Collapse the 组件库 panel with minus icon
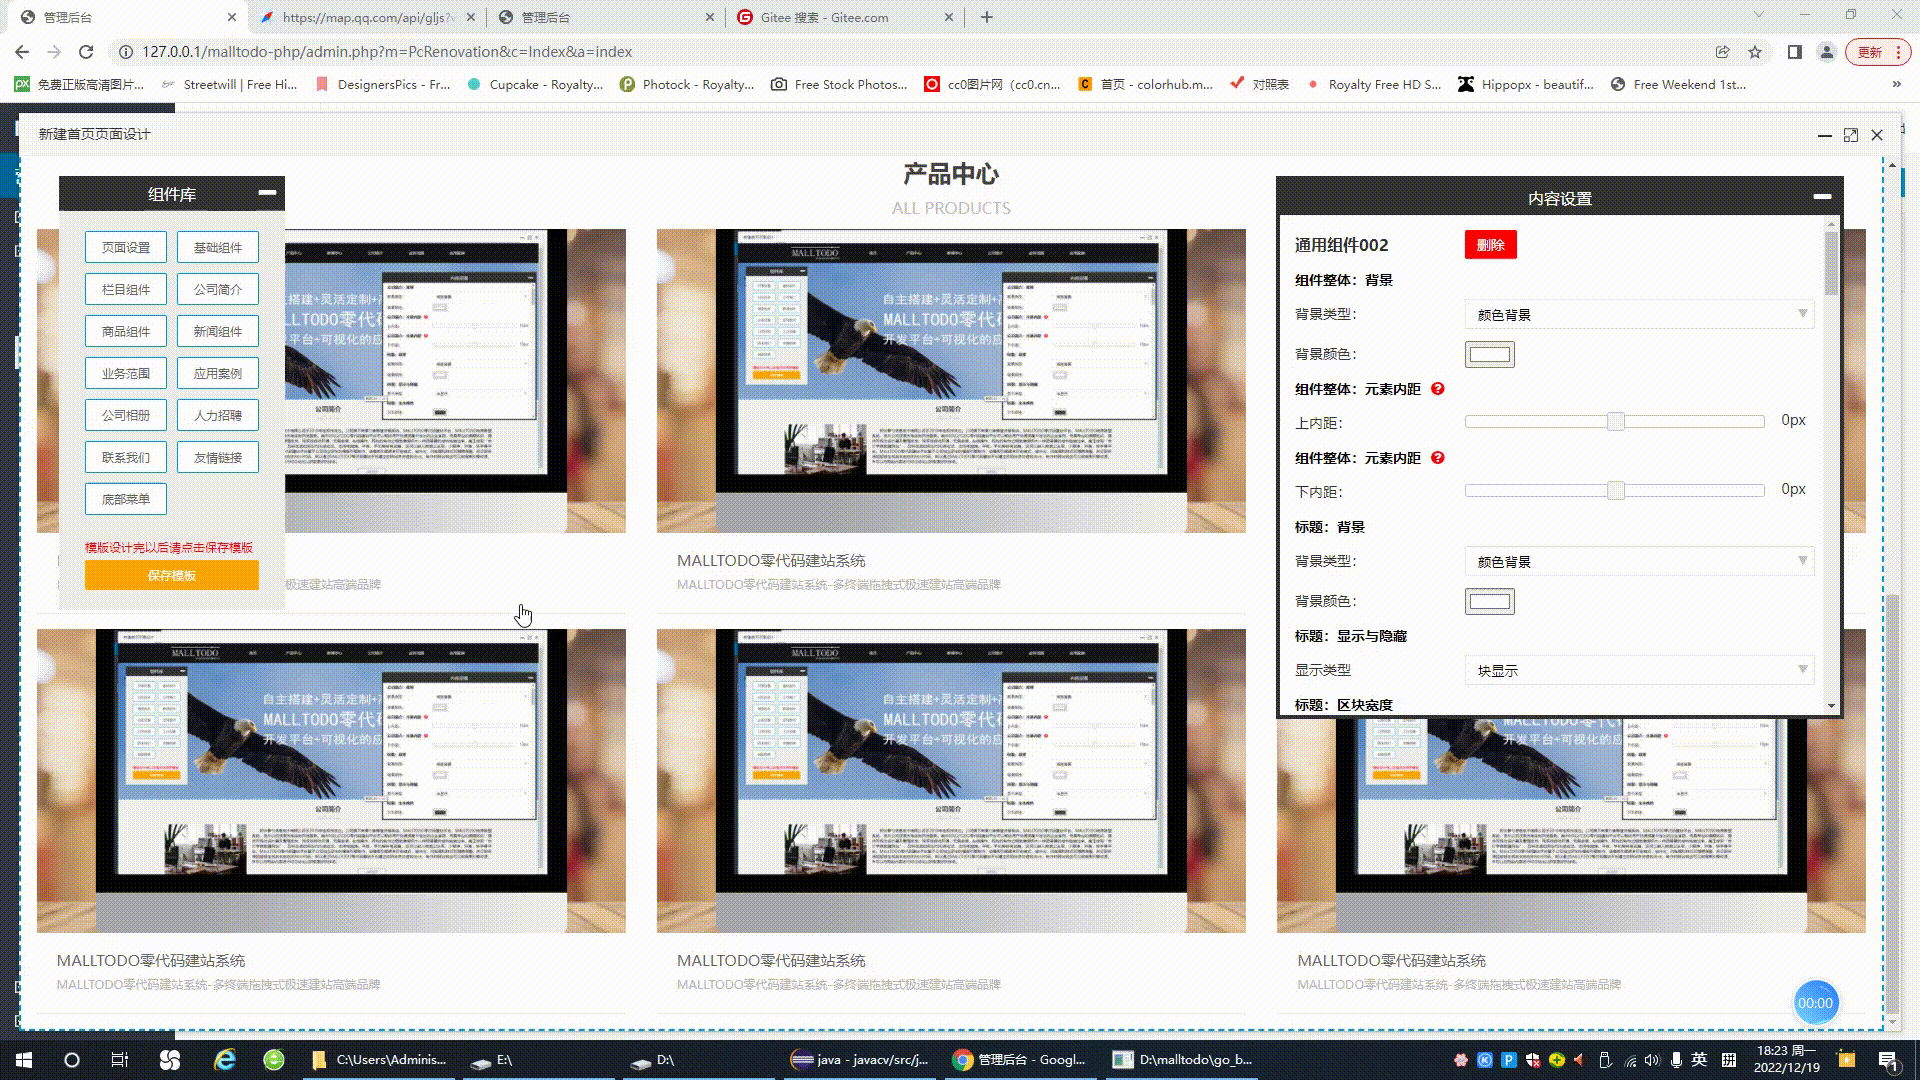The height and width of the screenshot is (1080, 1920). (267, 192)
